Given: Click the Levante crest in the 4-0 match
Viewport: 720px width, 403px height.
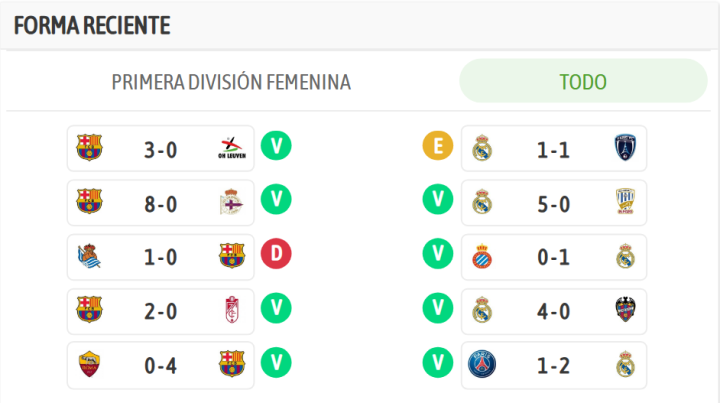Looking at the screenshot, I should click(625, 311).
